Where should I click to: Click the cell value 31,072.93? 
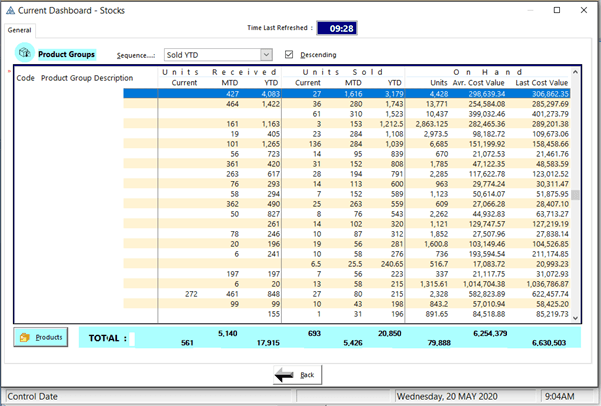552,274
